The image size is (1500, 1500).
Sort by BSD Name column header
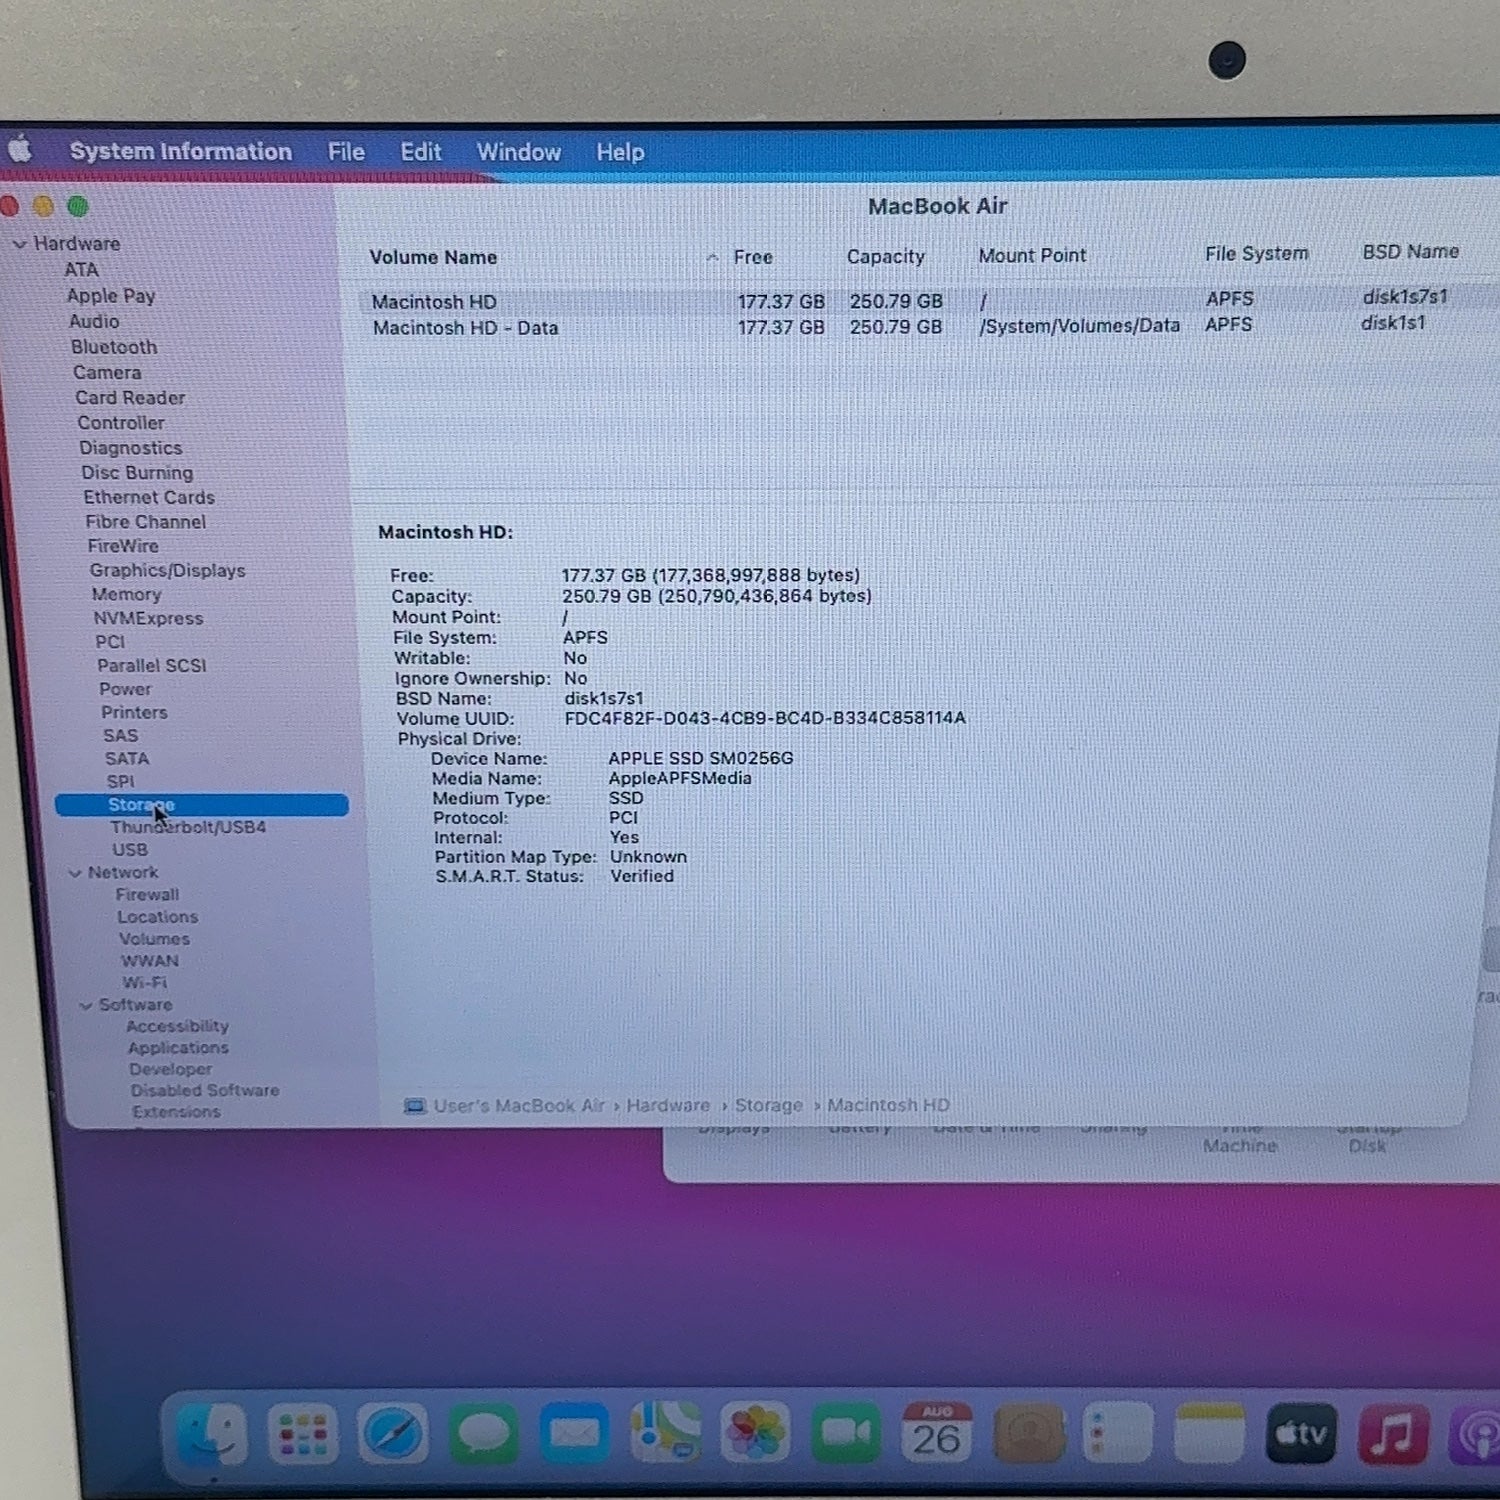tap(1410, 251)
